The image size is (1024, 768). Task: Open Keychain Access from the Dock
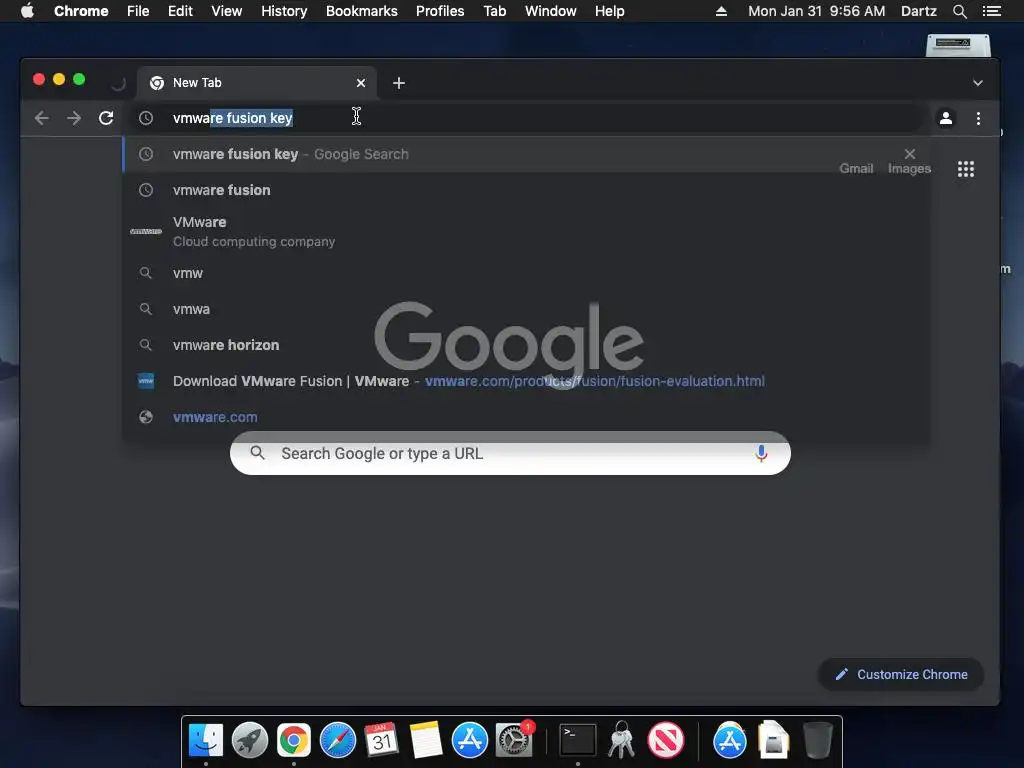[x=622, y=740]
